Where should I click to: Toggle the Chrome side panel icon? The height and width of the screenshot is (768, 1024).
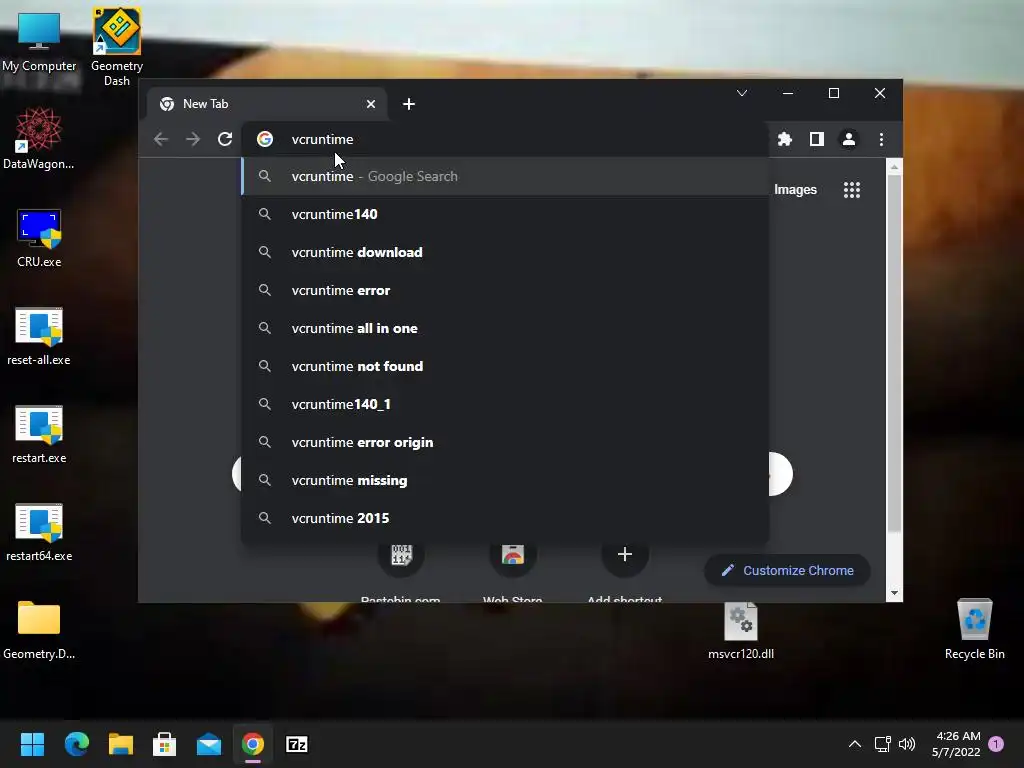tap(816, 139)
